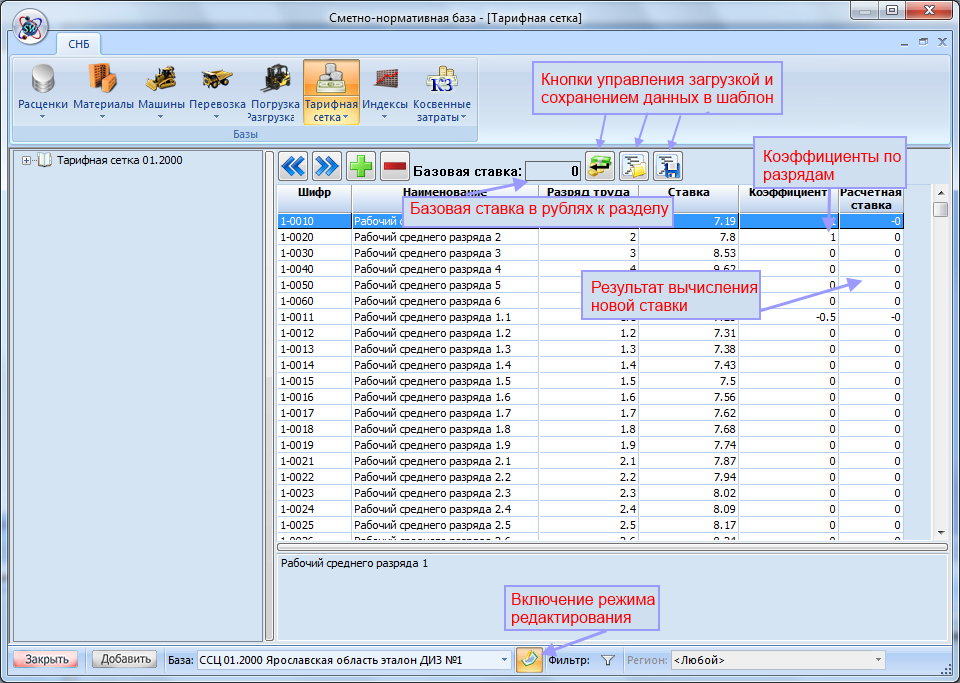960x683 pixels.
Task: Click the Коэффициент column header
Action: click(788, 198)
